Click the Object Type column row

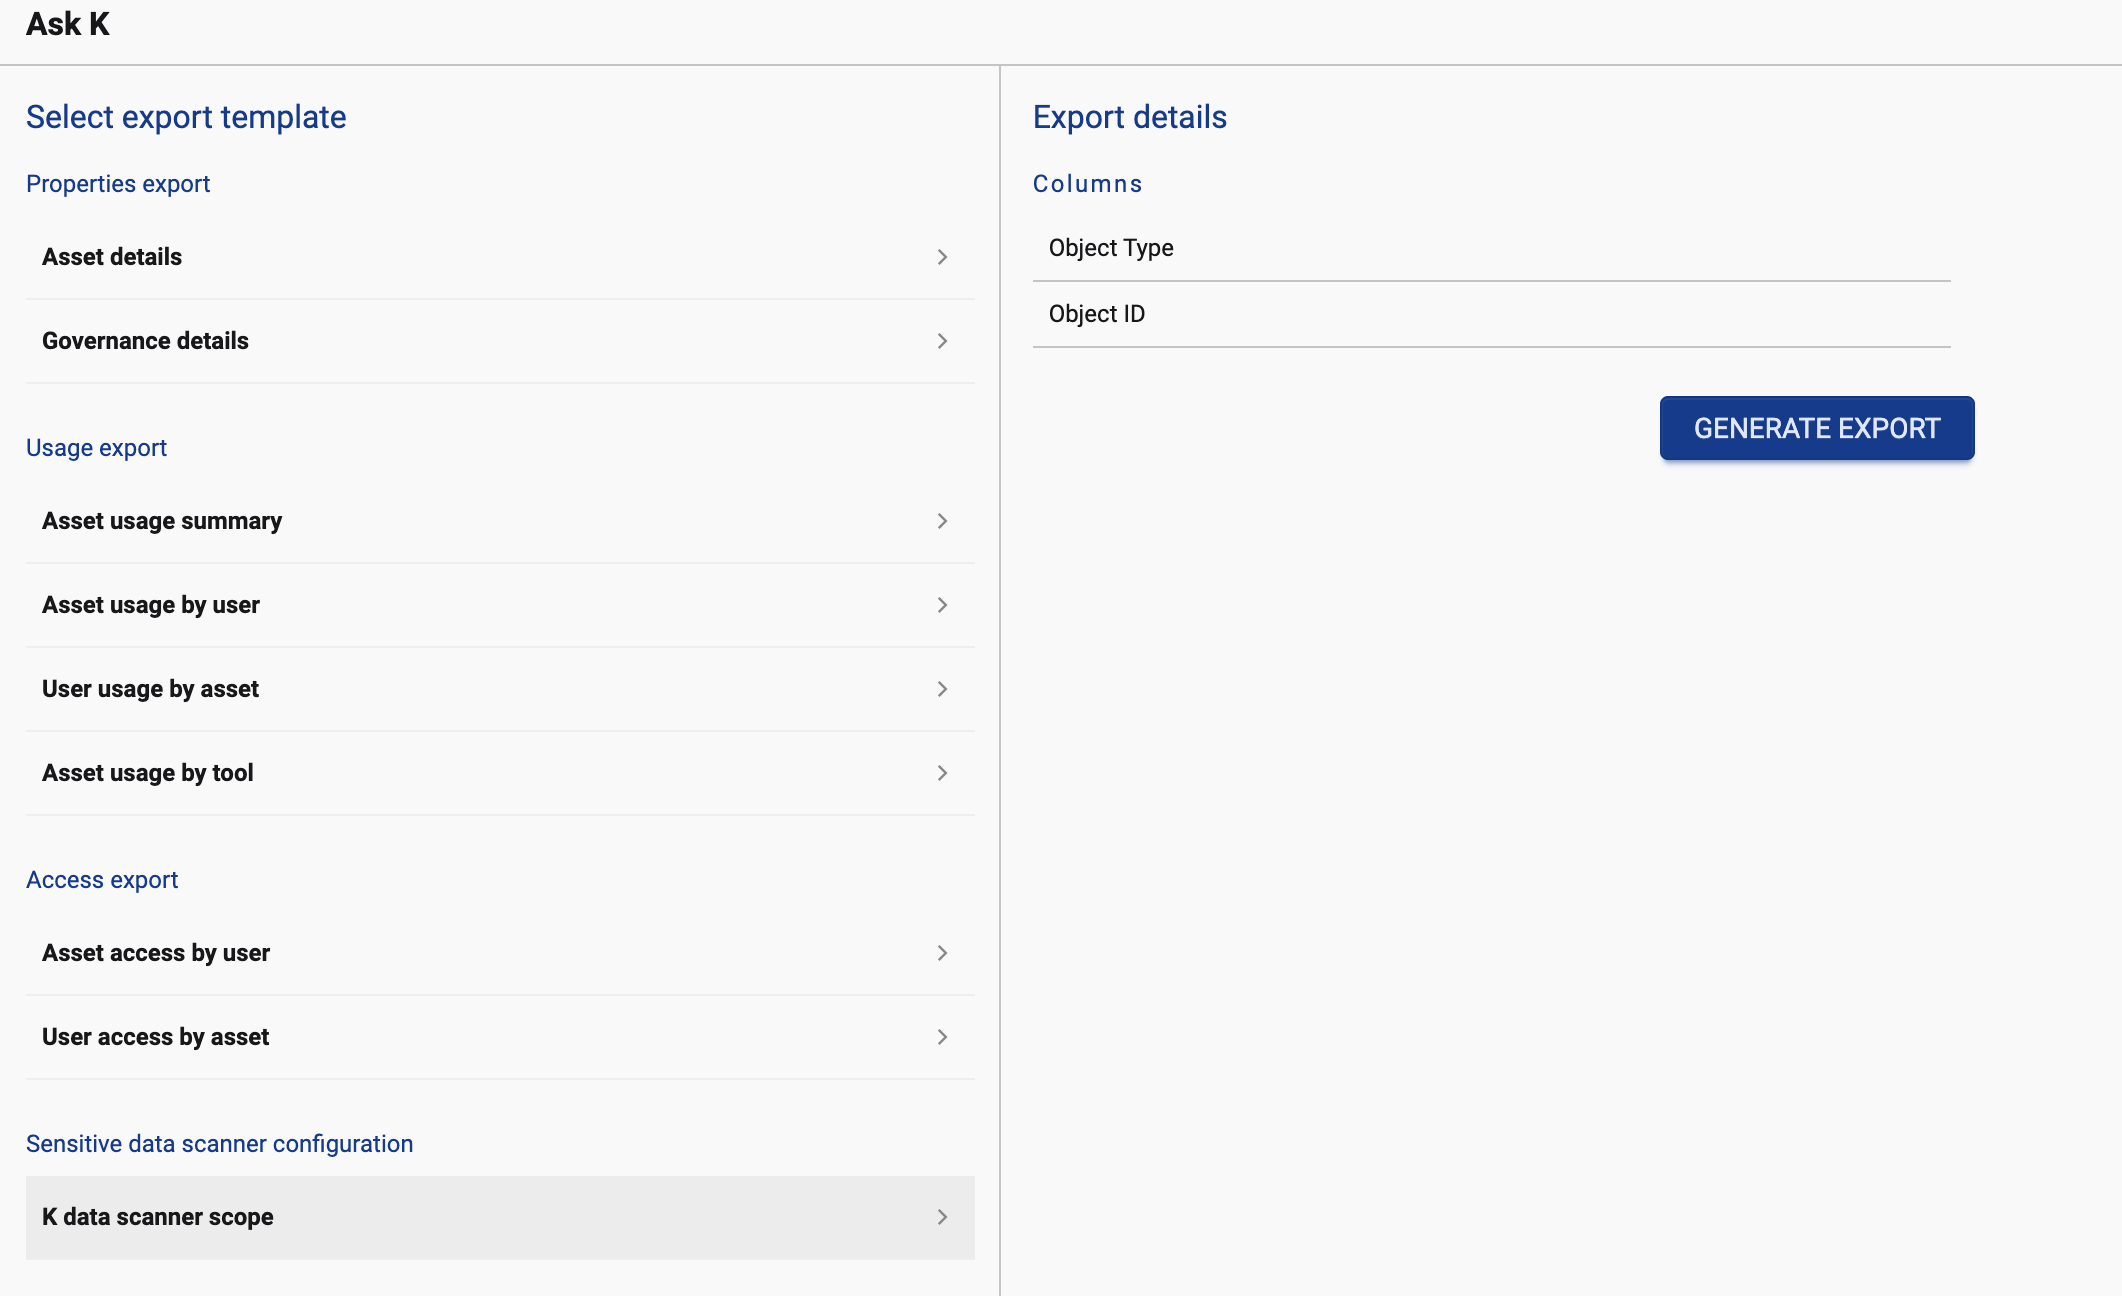tap(1111, 248)
